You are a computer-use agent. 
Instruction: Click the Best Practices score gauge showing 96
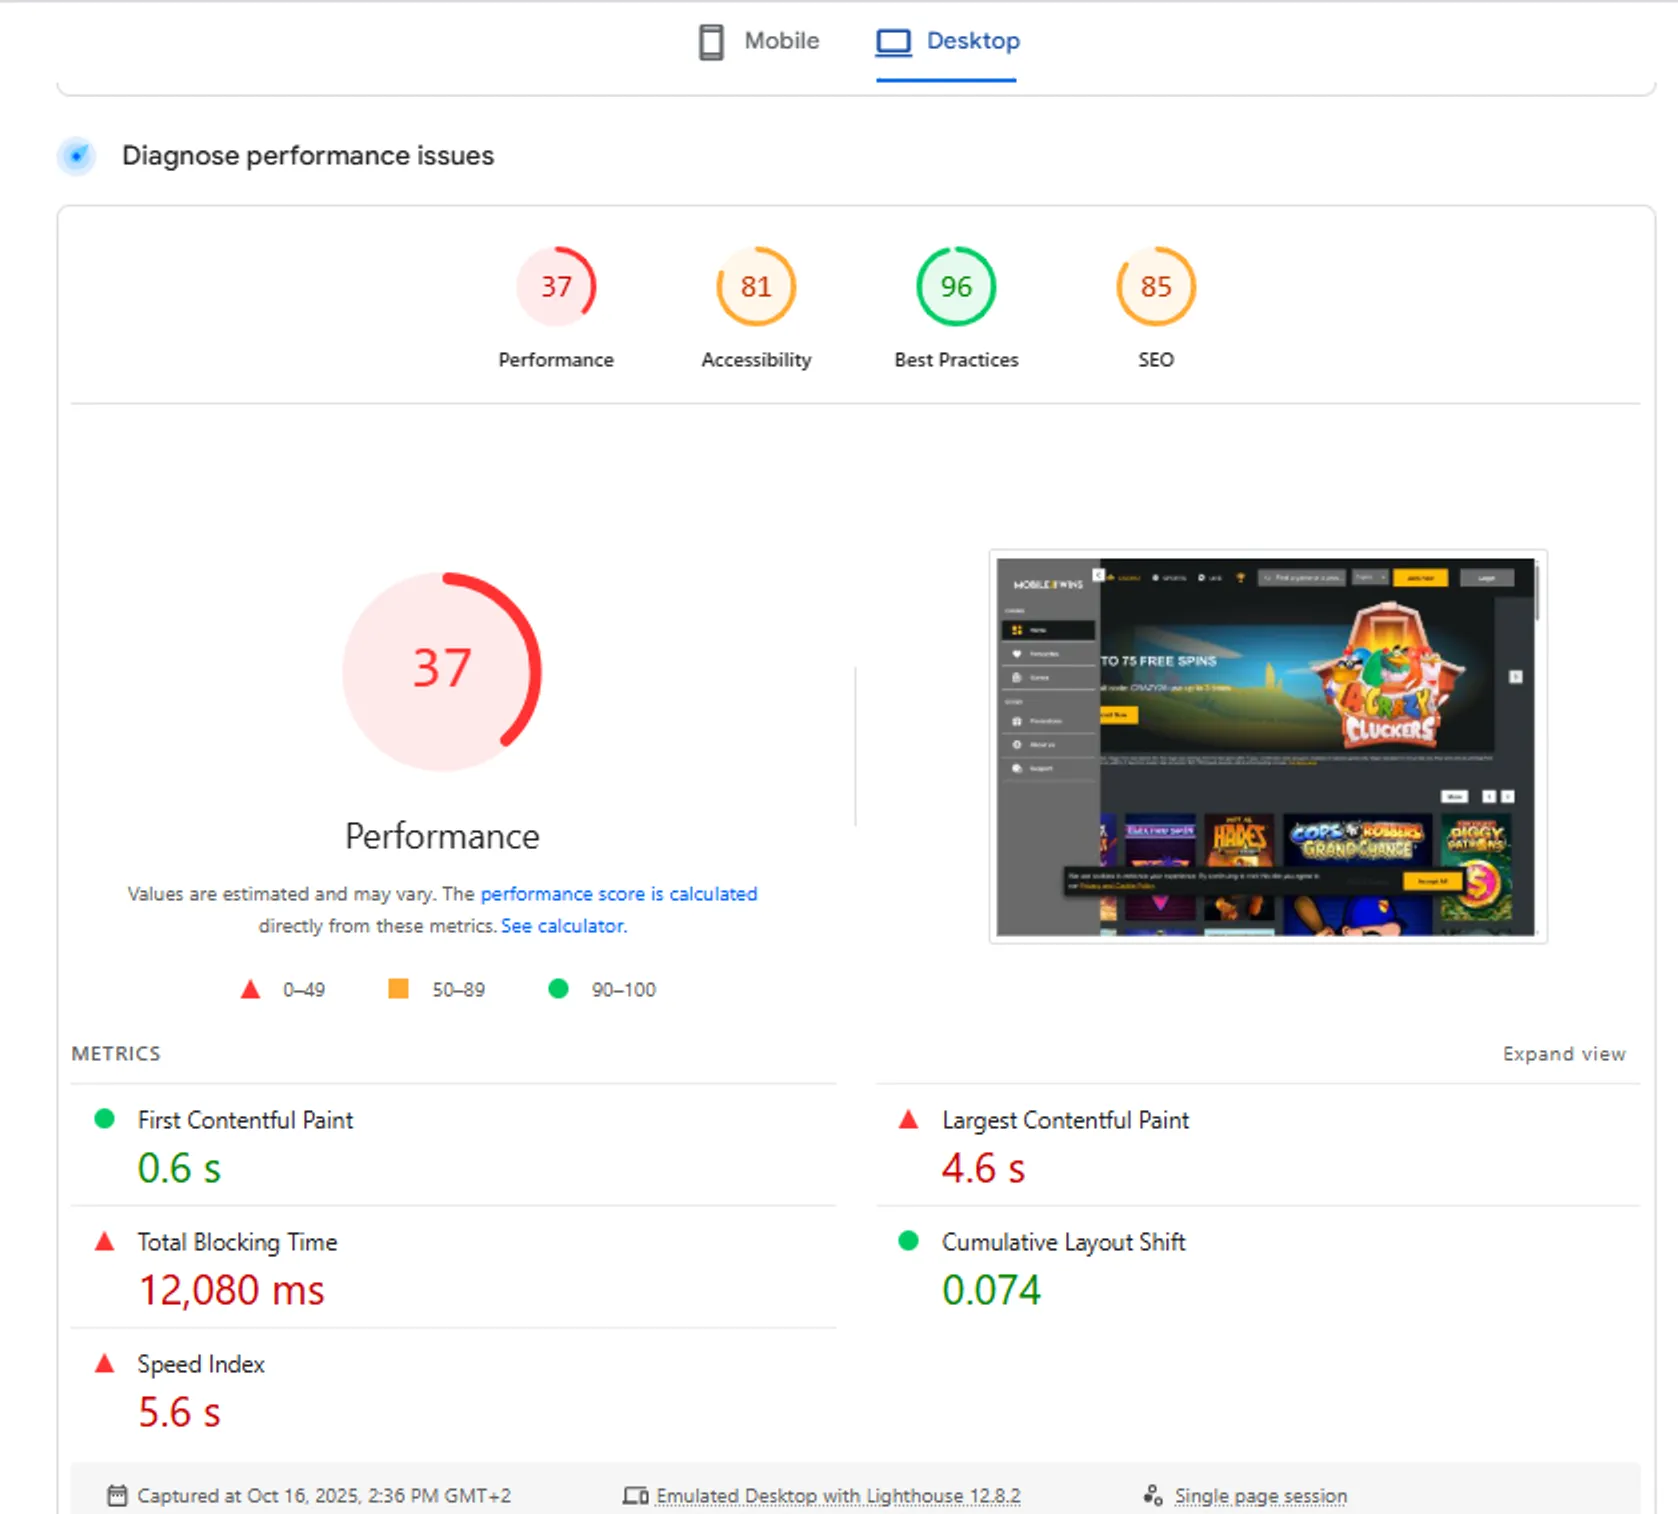click(955, 287)
